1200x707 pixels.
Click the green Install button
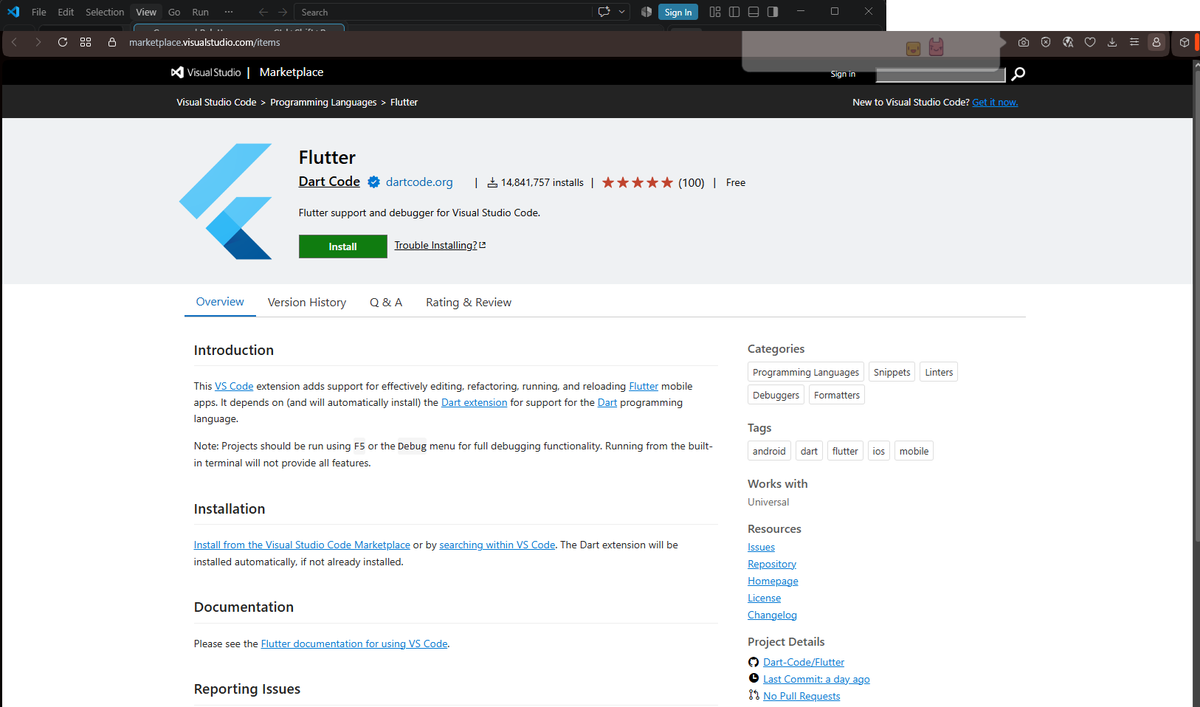[343, 246]
